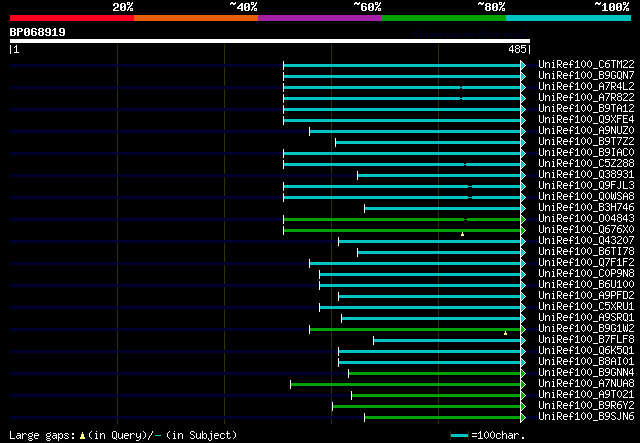Select the UniRef100_B9GNN4 label

pyautogui.click(x=586, y=373)
